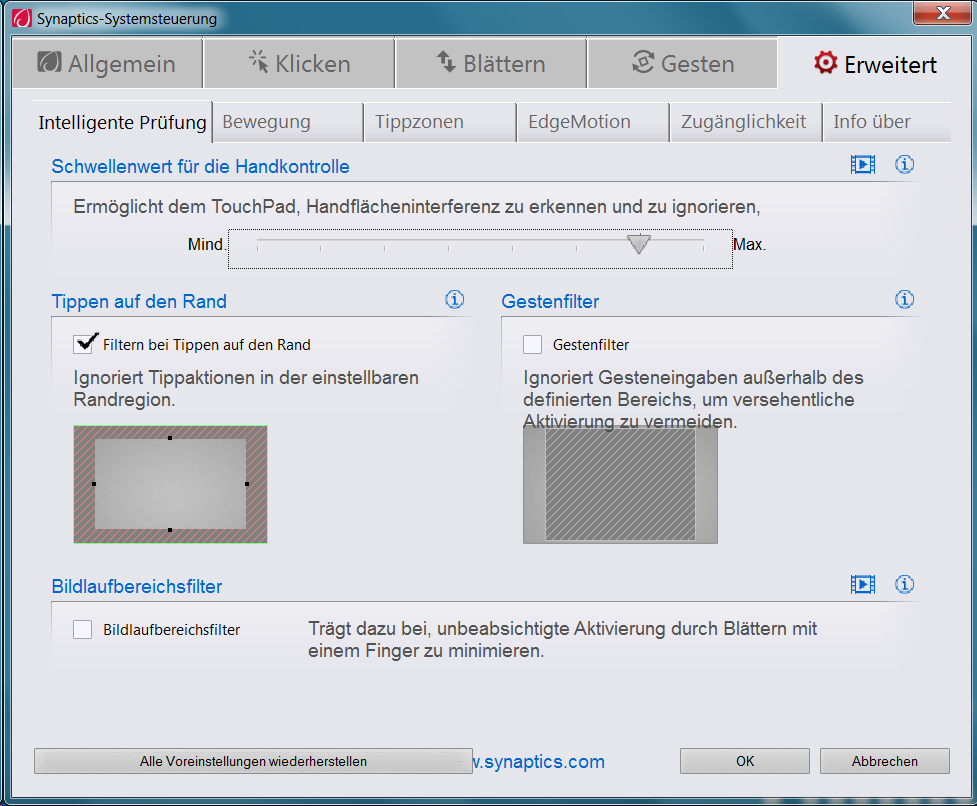Click the edge tap region preview image
Viewport: 977px width, 806px height.
170,485
